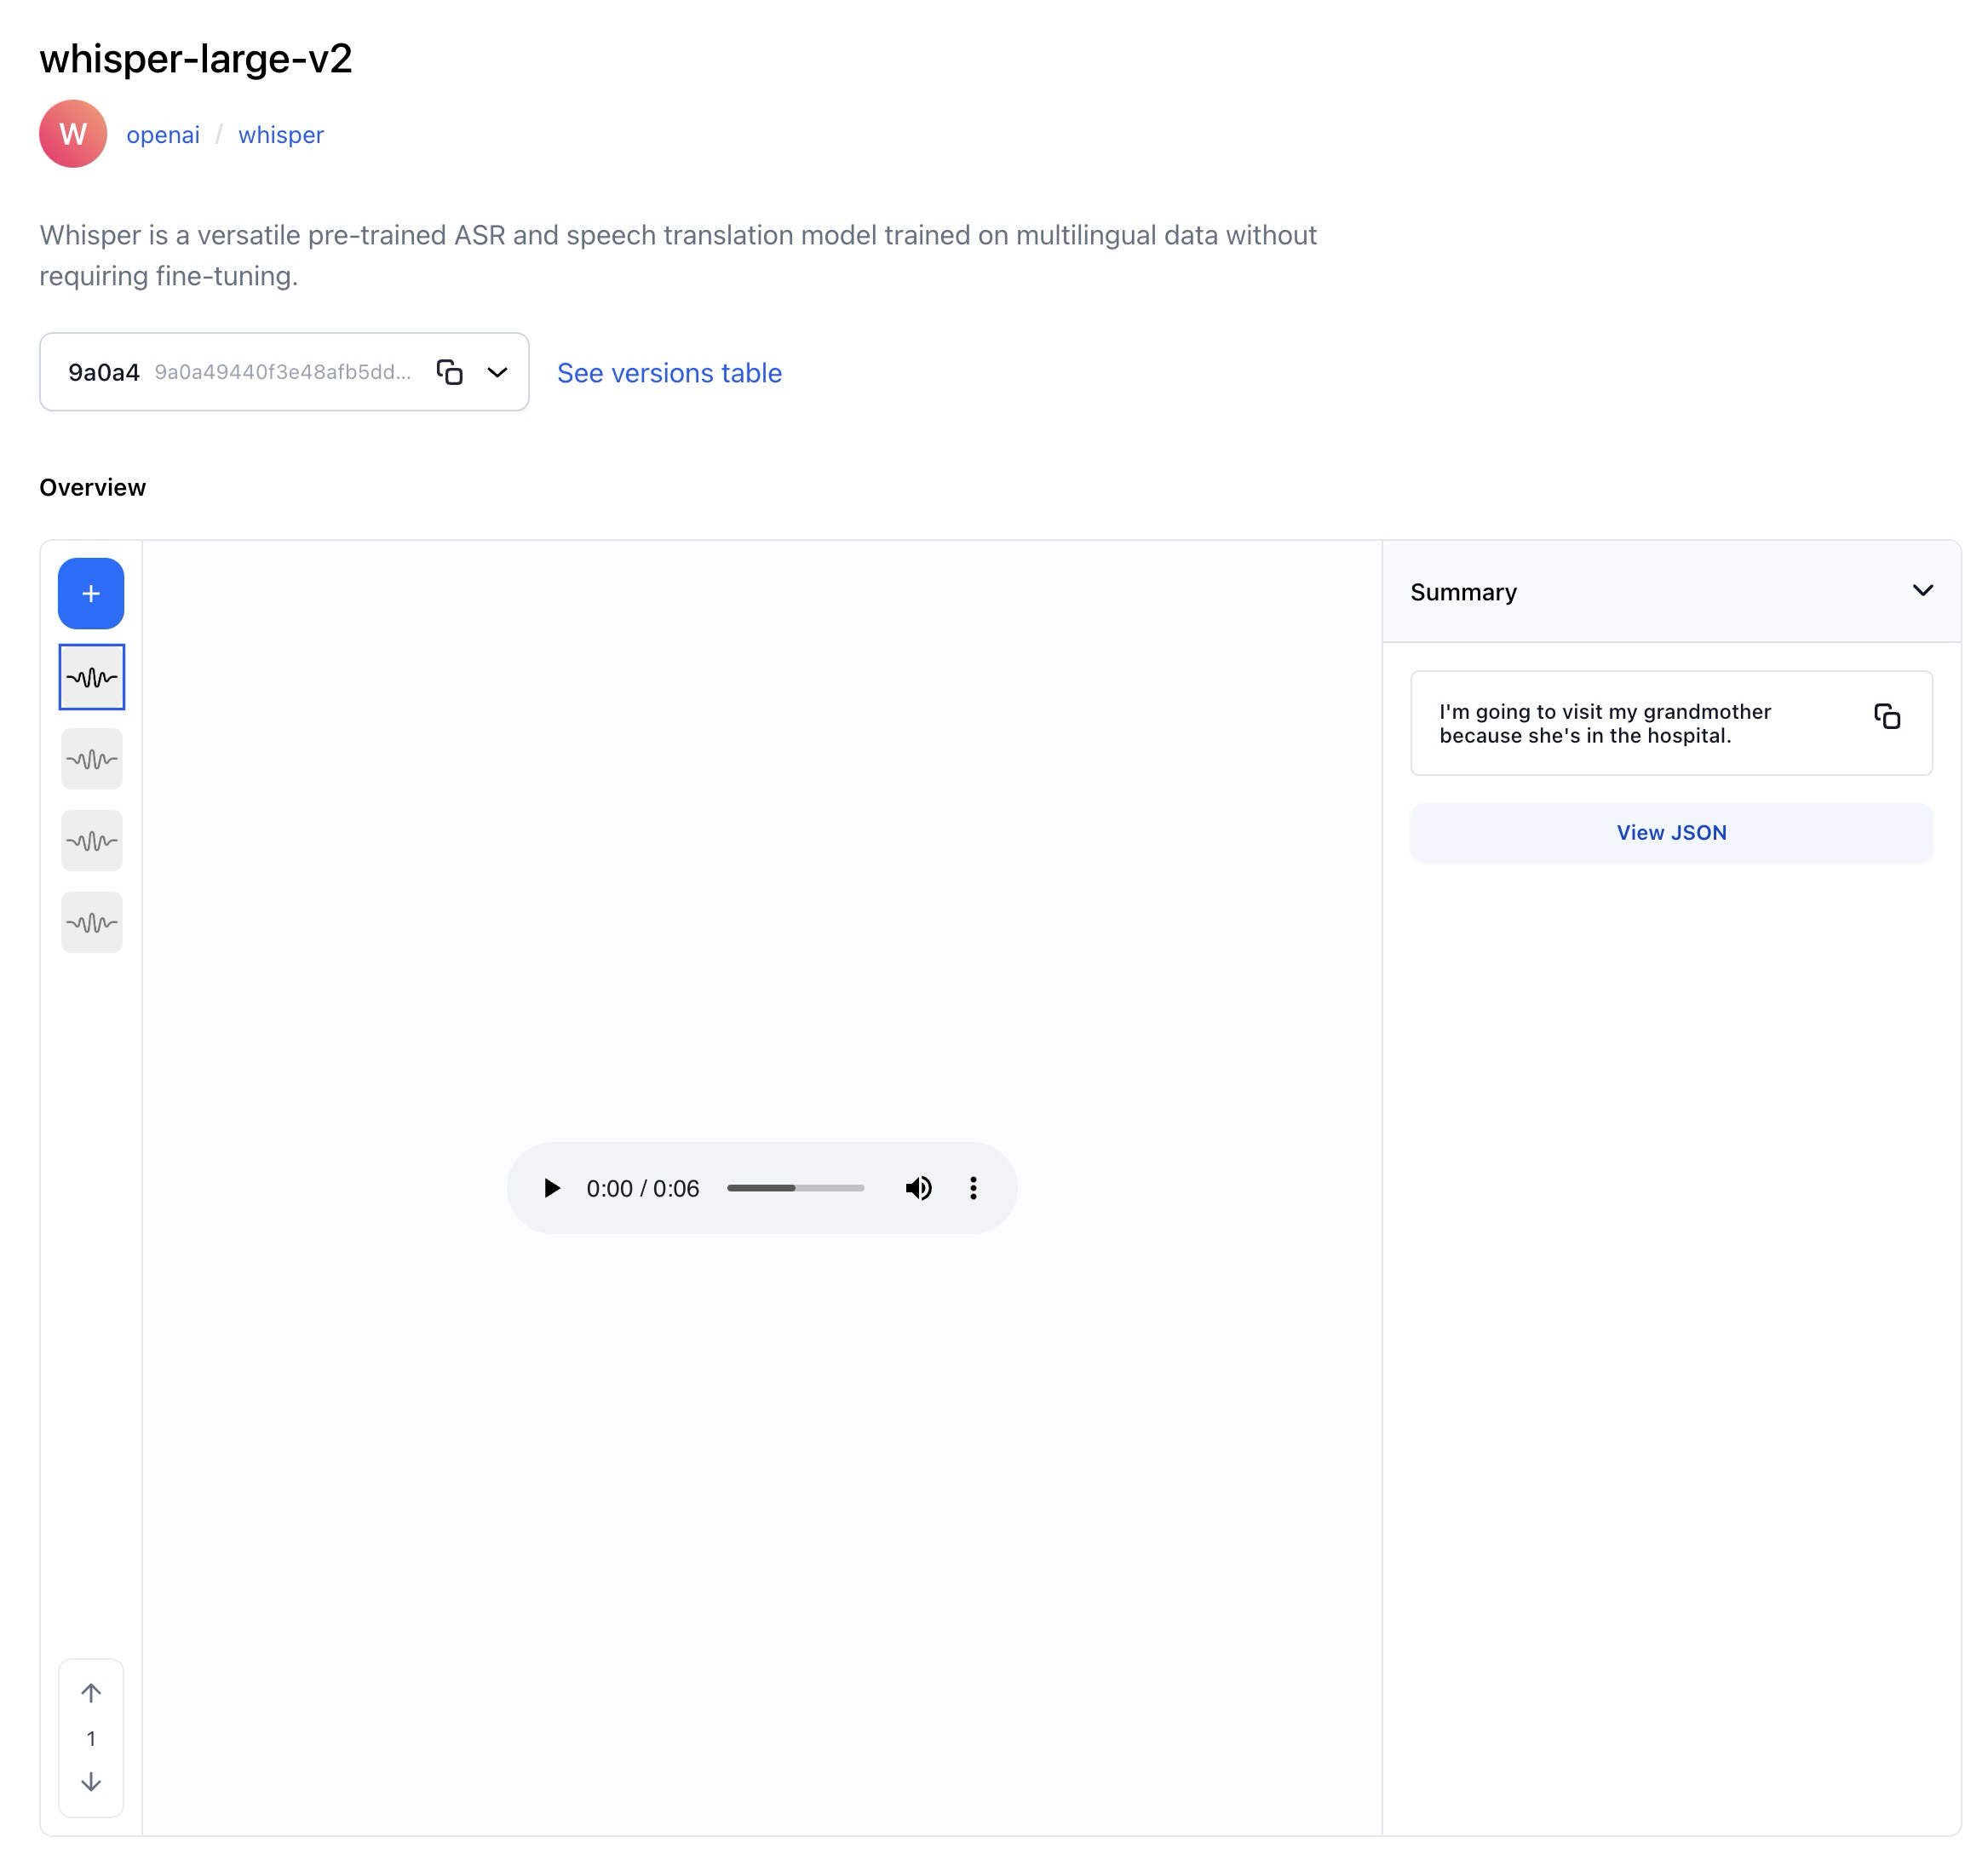
Task: Open See versions table link
Action: pyautogui.click(x=669, y=373)
